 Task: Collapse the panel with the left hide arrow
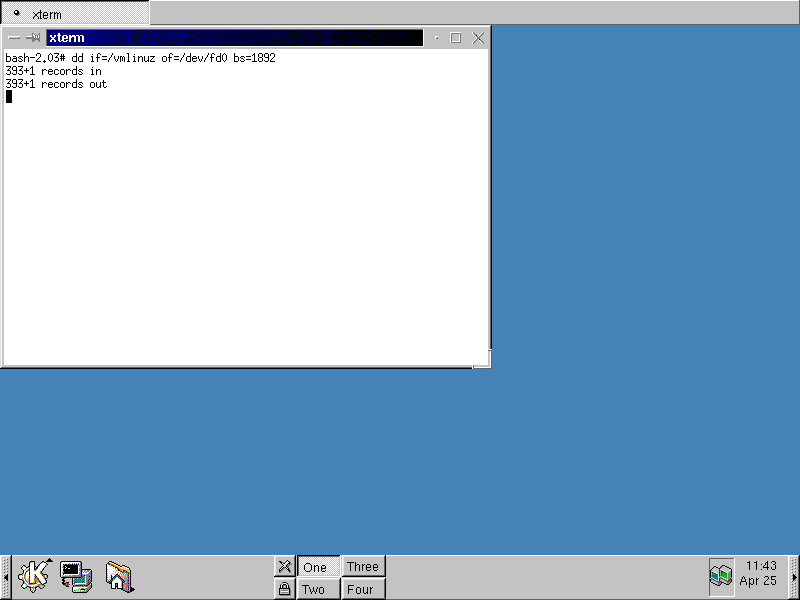click(4, 575)
